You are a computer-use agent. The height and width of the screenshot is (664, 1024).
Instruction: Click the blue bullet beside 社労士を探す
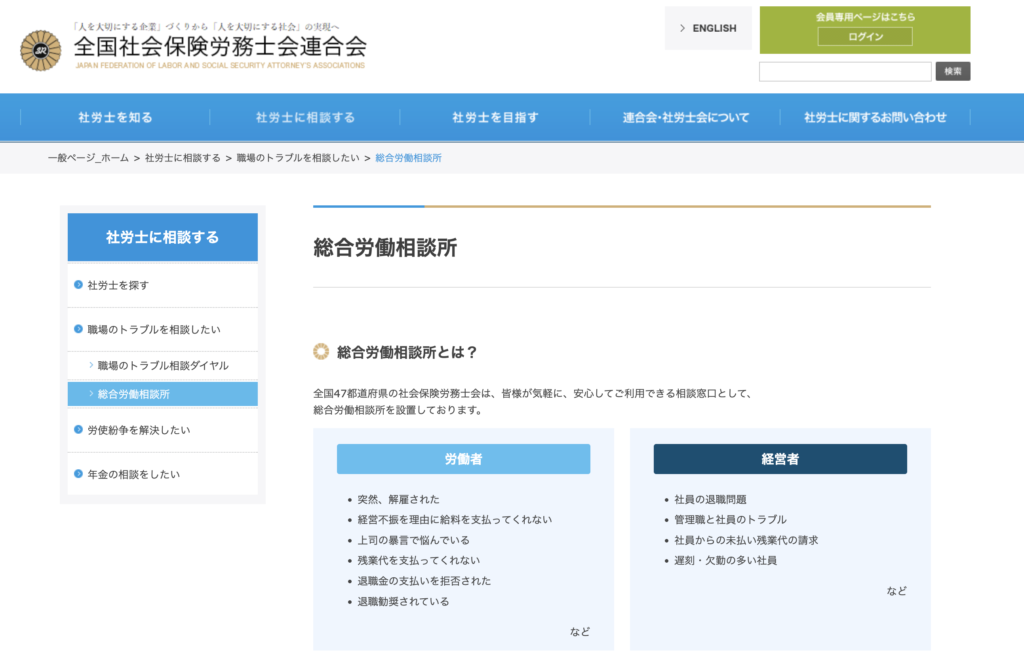pyautogui.click(x=78, y=285)
